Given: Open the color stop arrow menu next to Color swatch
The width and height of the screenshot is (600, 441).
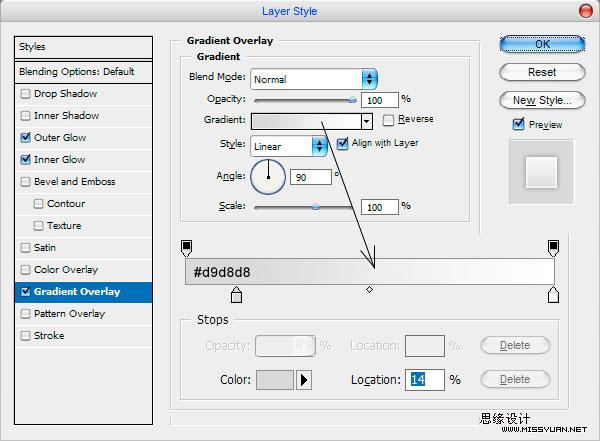Looking at the screenshot, I should click(x=304, y=380).
